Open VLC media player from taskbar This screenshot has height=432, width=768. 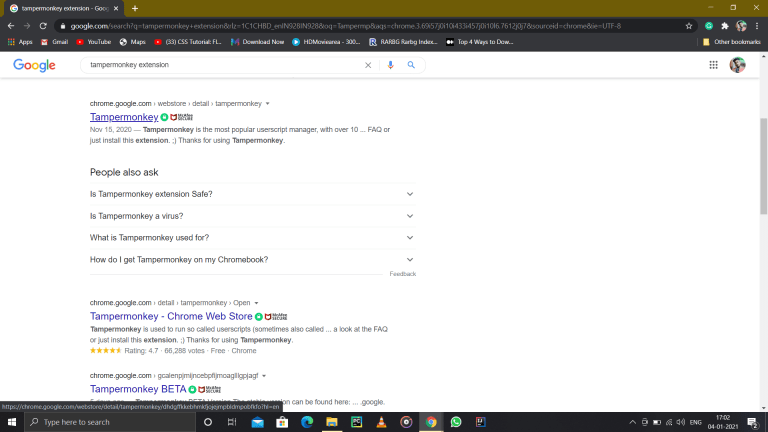(381, 422)
